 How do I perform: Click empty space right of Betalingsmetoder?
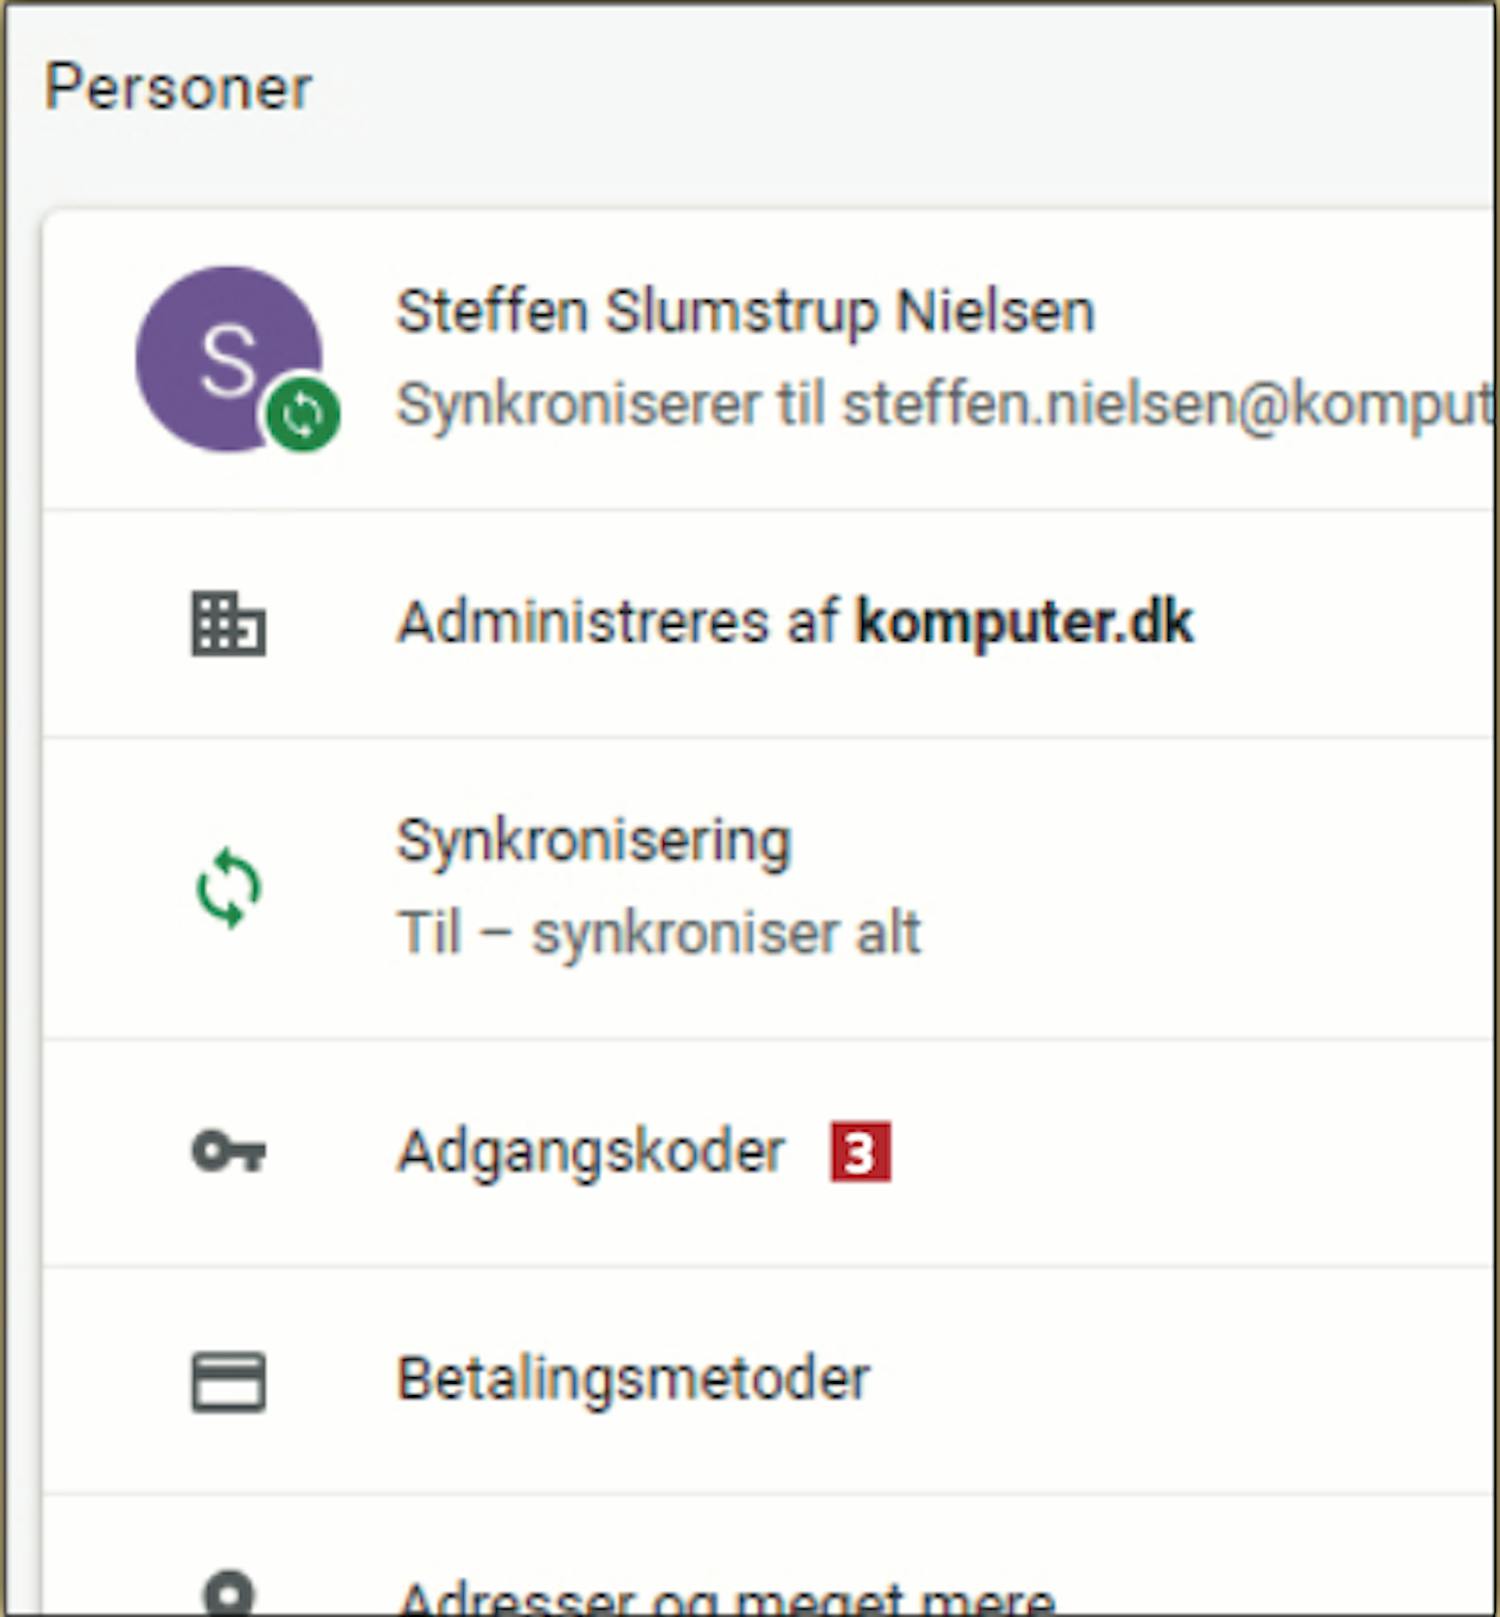(1200, 1380)
